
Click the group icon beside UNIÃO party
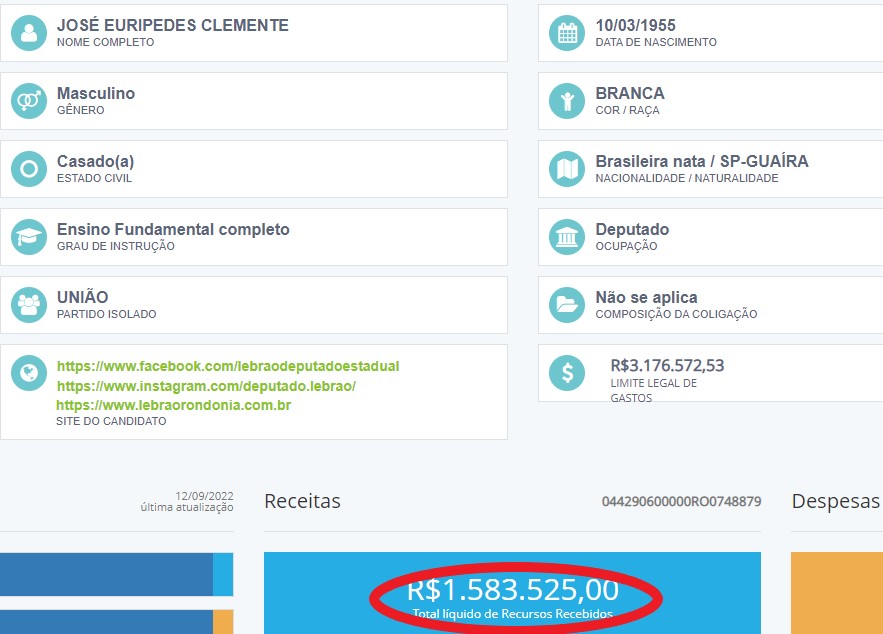pos(29,305)
